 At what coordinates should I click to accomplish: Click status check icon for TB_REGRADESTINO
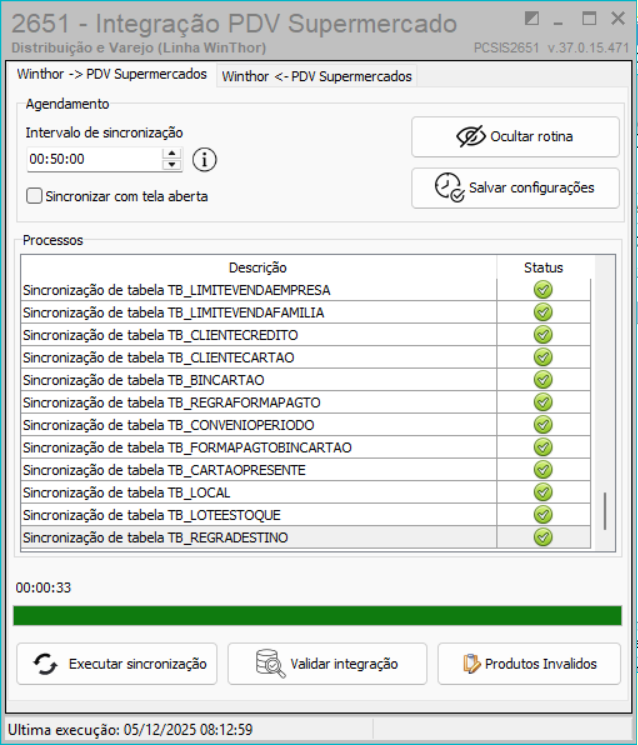543,537
